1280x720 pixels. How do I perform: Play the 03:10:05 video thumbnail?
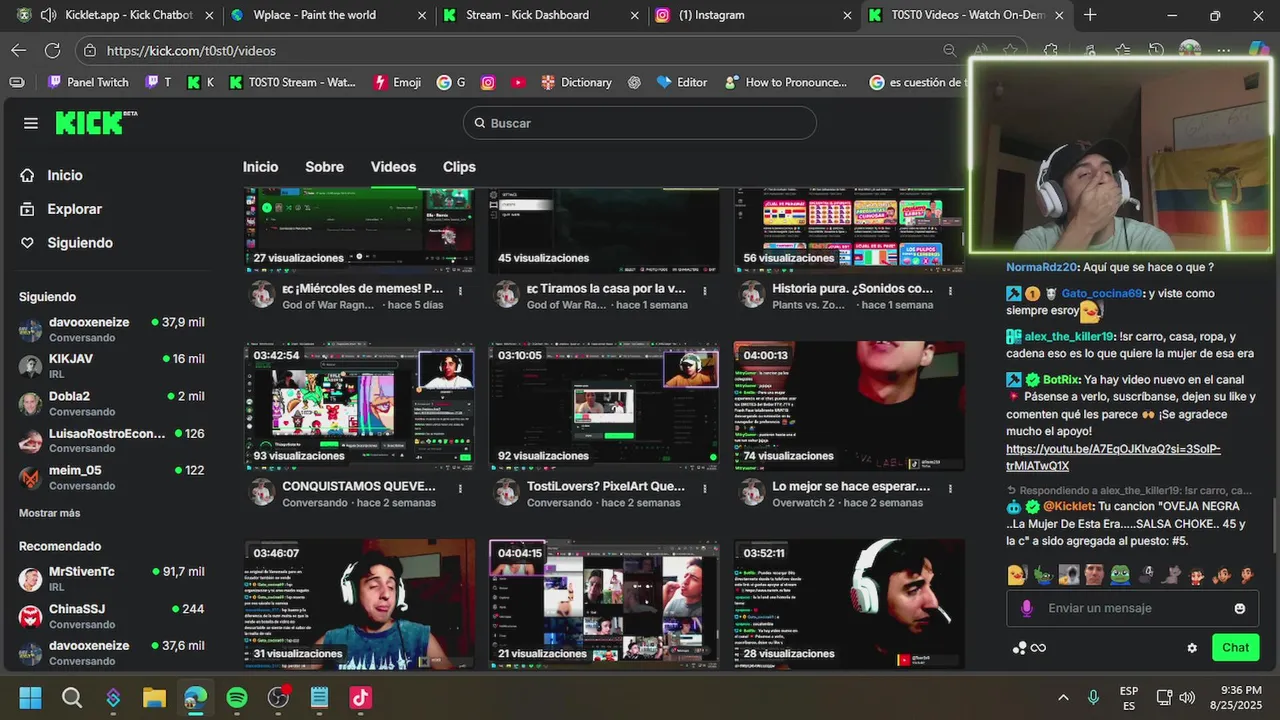[604, 406]
